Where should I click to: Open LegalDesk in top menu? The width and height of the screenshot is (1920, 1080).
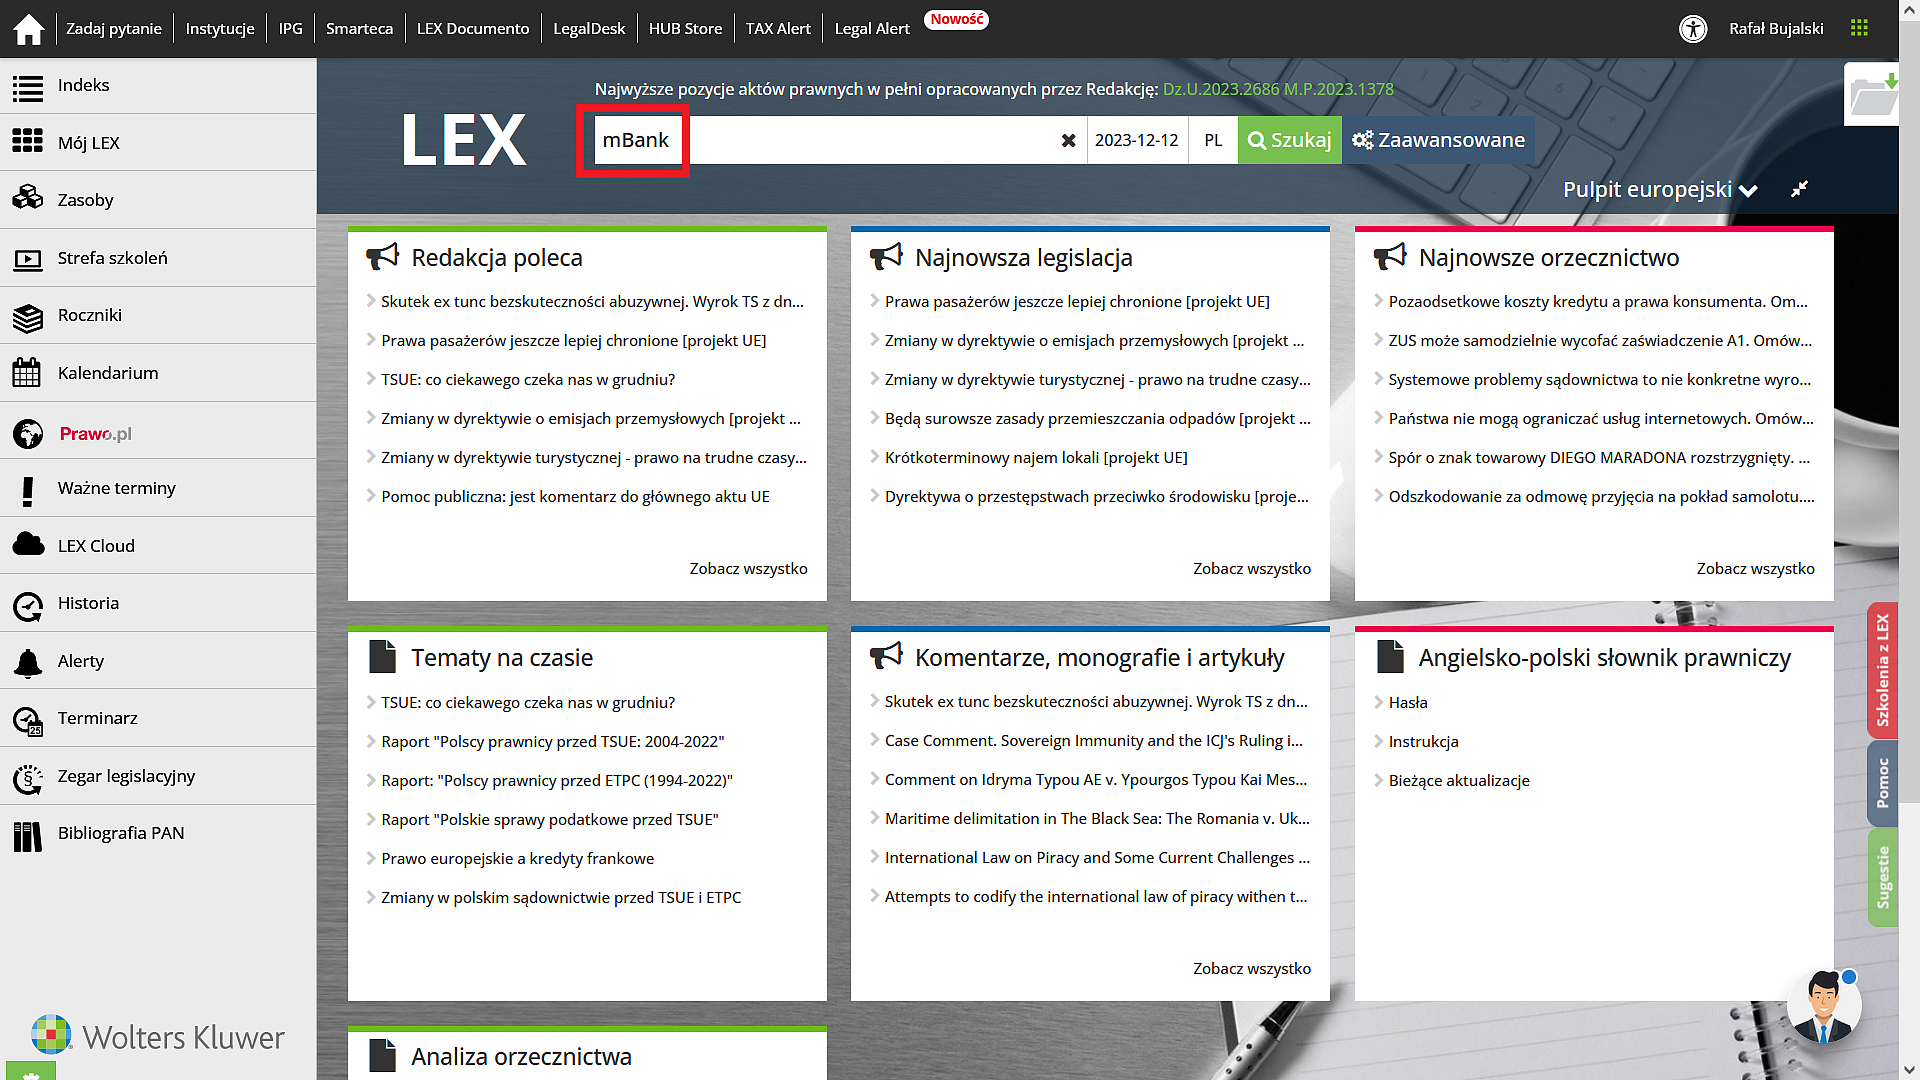[589, 29]
